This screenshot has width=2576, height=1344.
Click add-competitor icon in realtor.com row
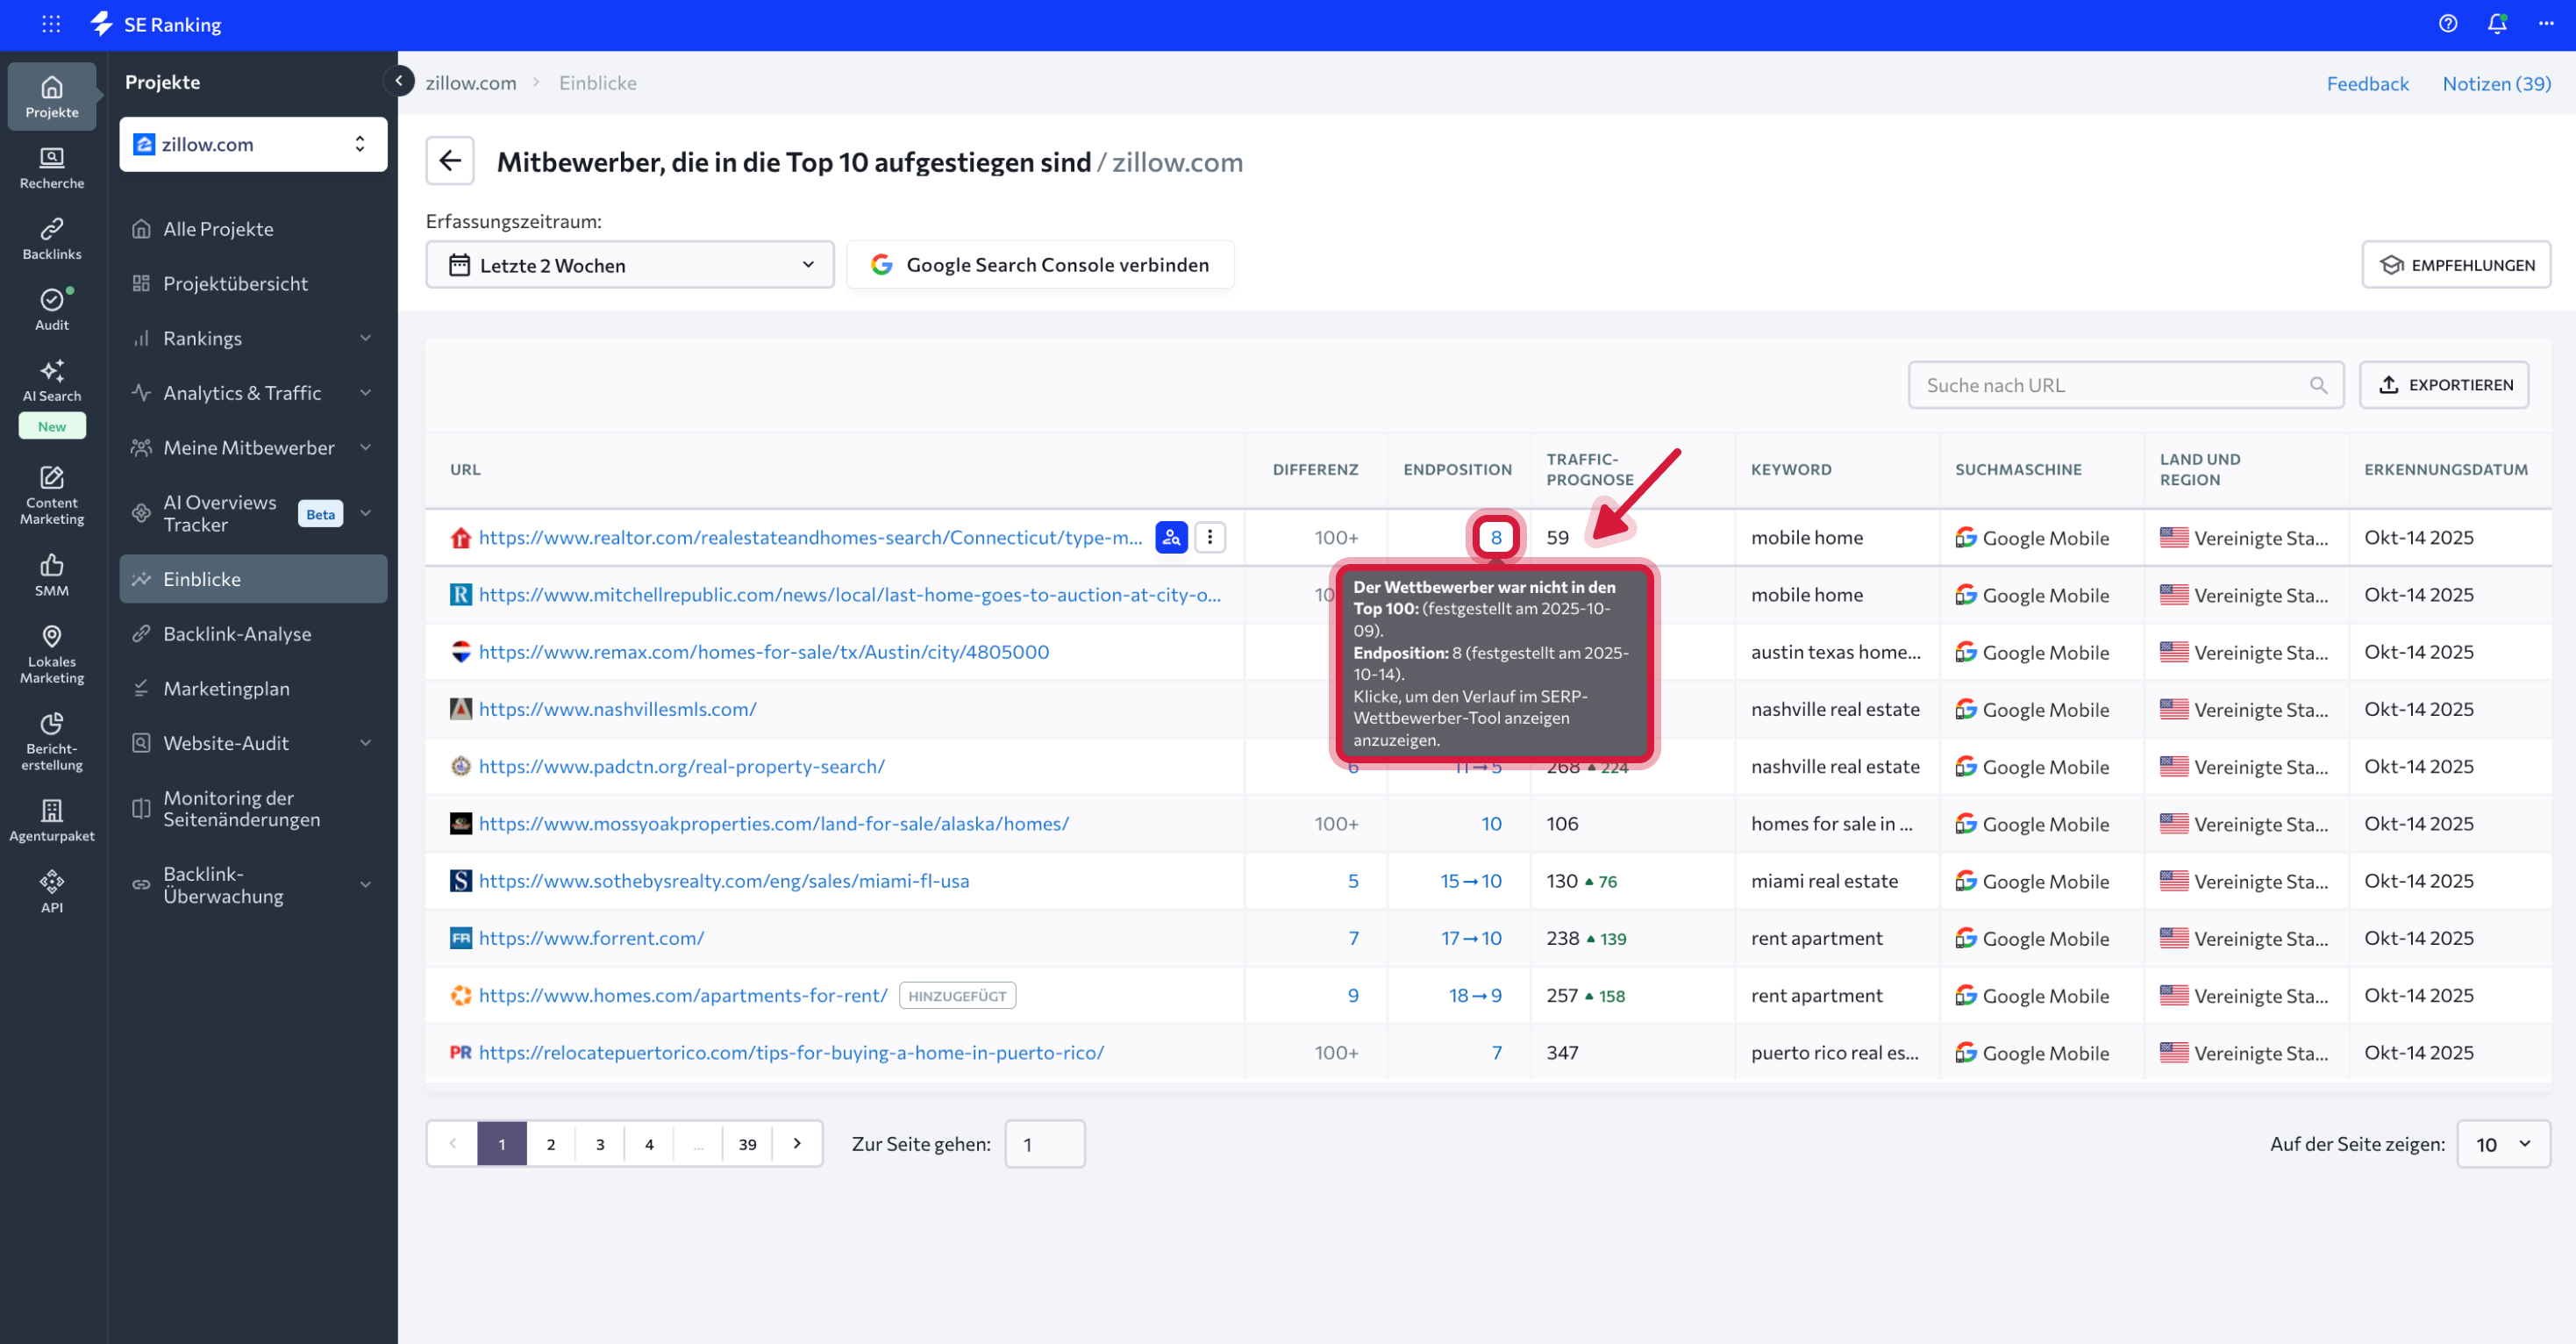(x=1171, y=537)
